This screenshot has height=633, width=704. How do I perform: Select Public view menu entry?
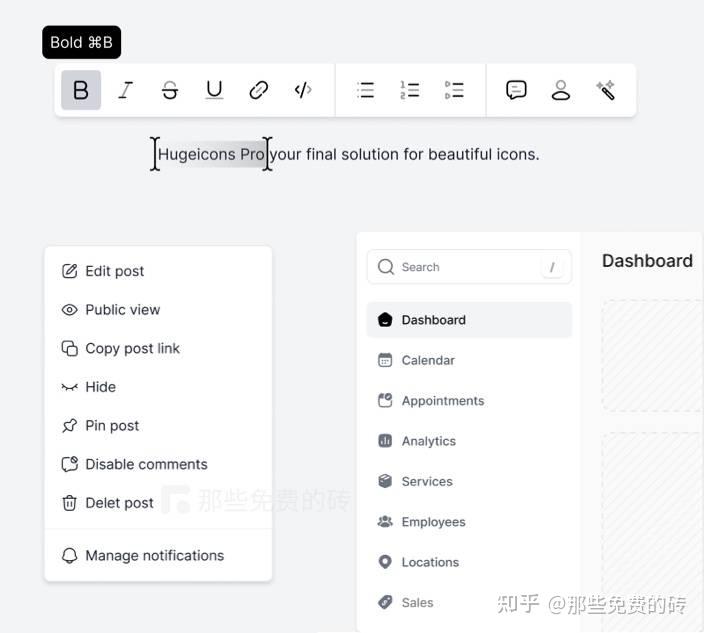(158, 310)
